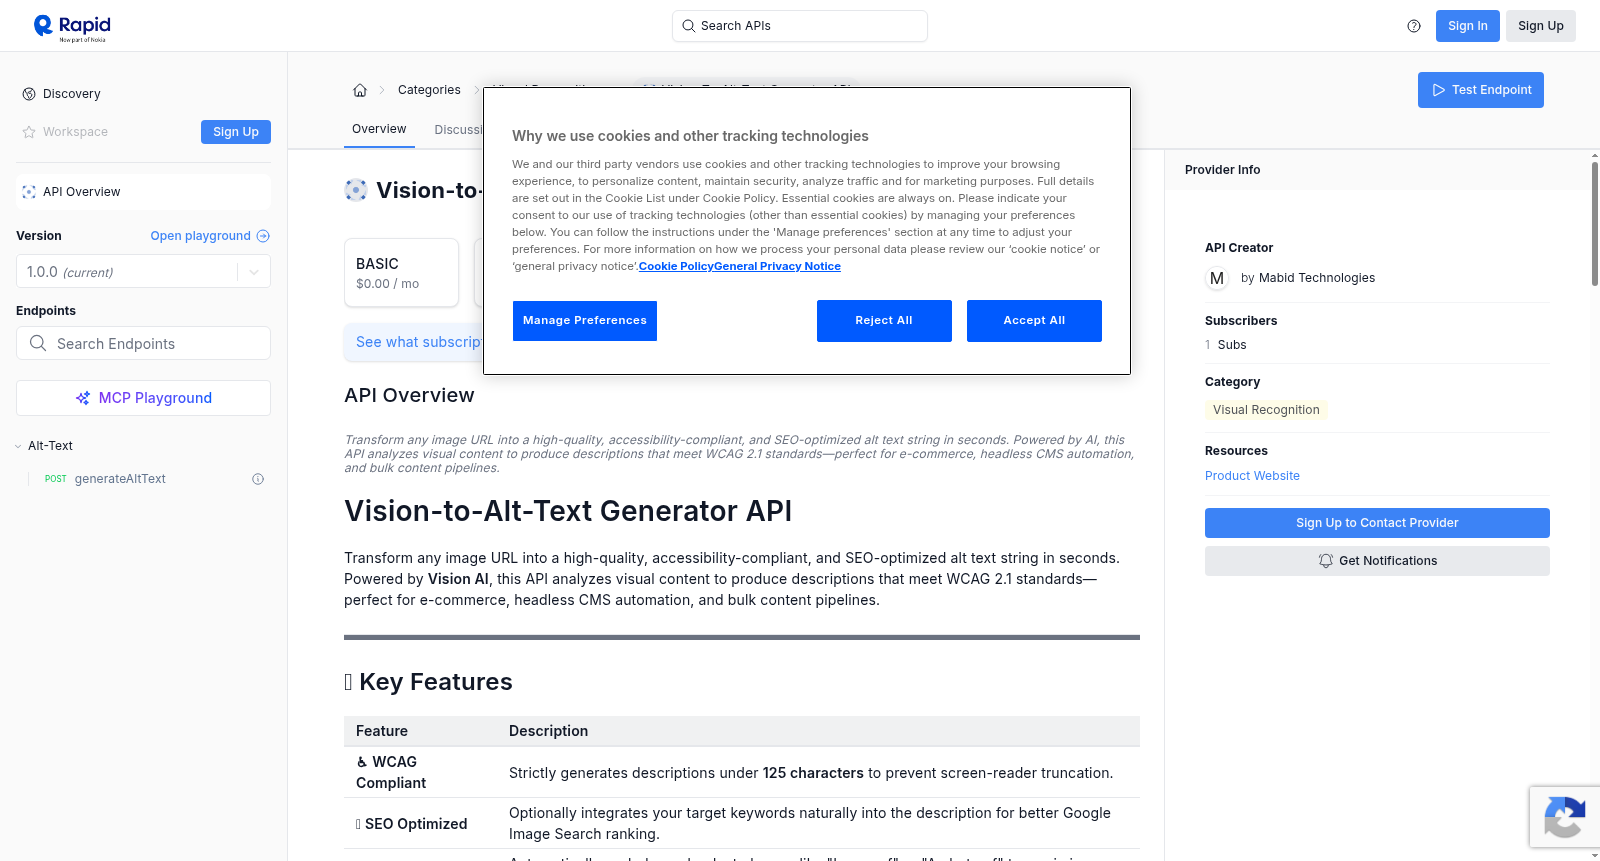Screen dimensions: 1600x861
Task: Open the General Privacy Notice link
Action: 777,266
